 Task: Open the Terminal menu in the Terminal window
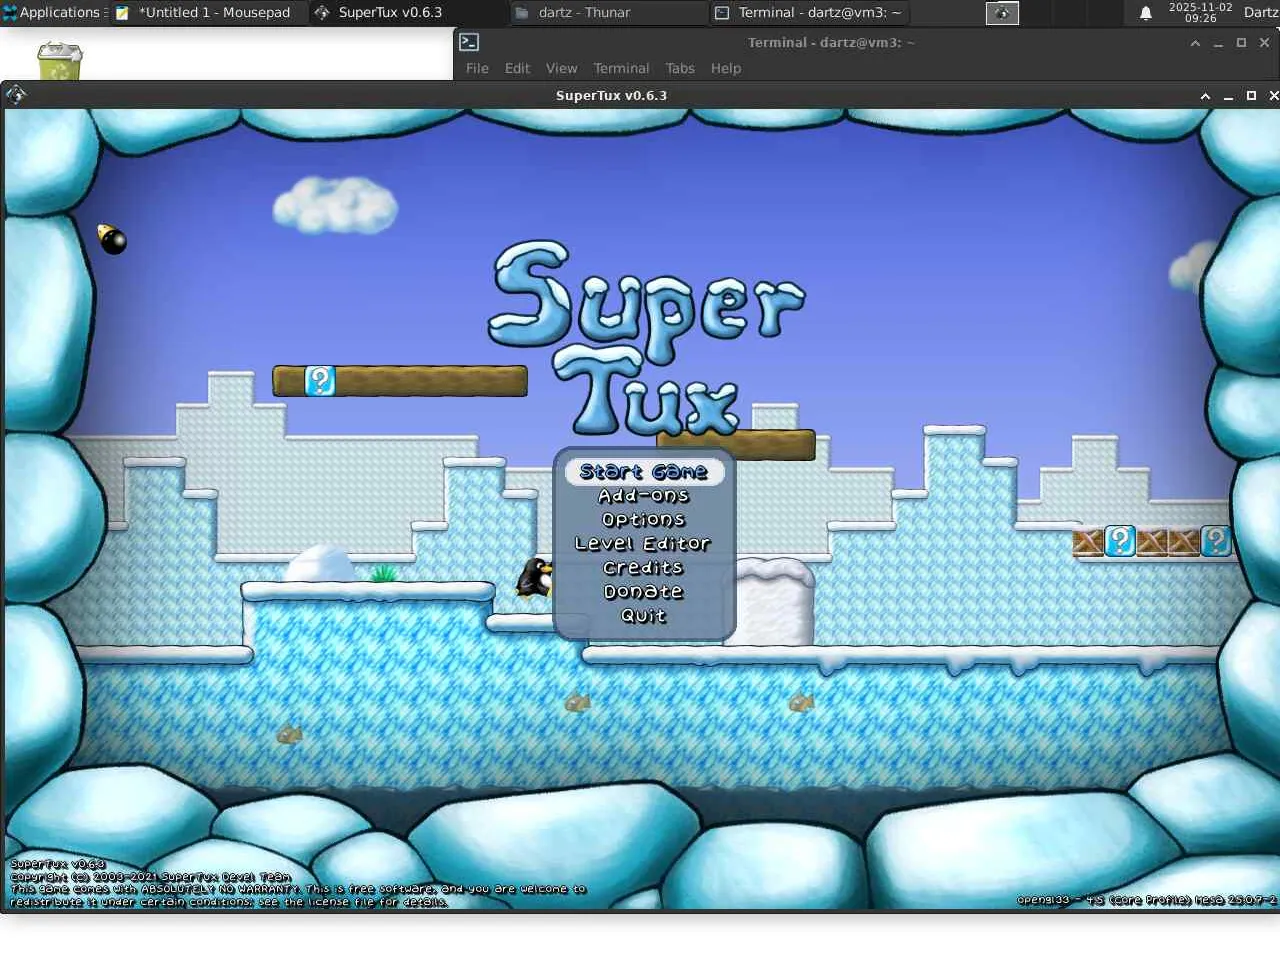coord(621,68)
